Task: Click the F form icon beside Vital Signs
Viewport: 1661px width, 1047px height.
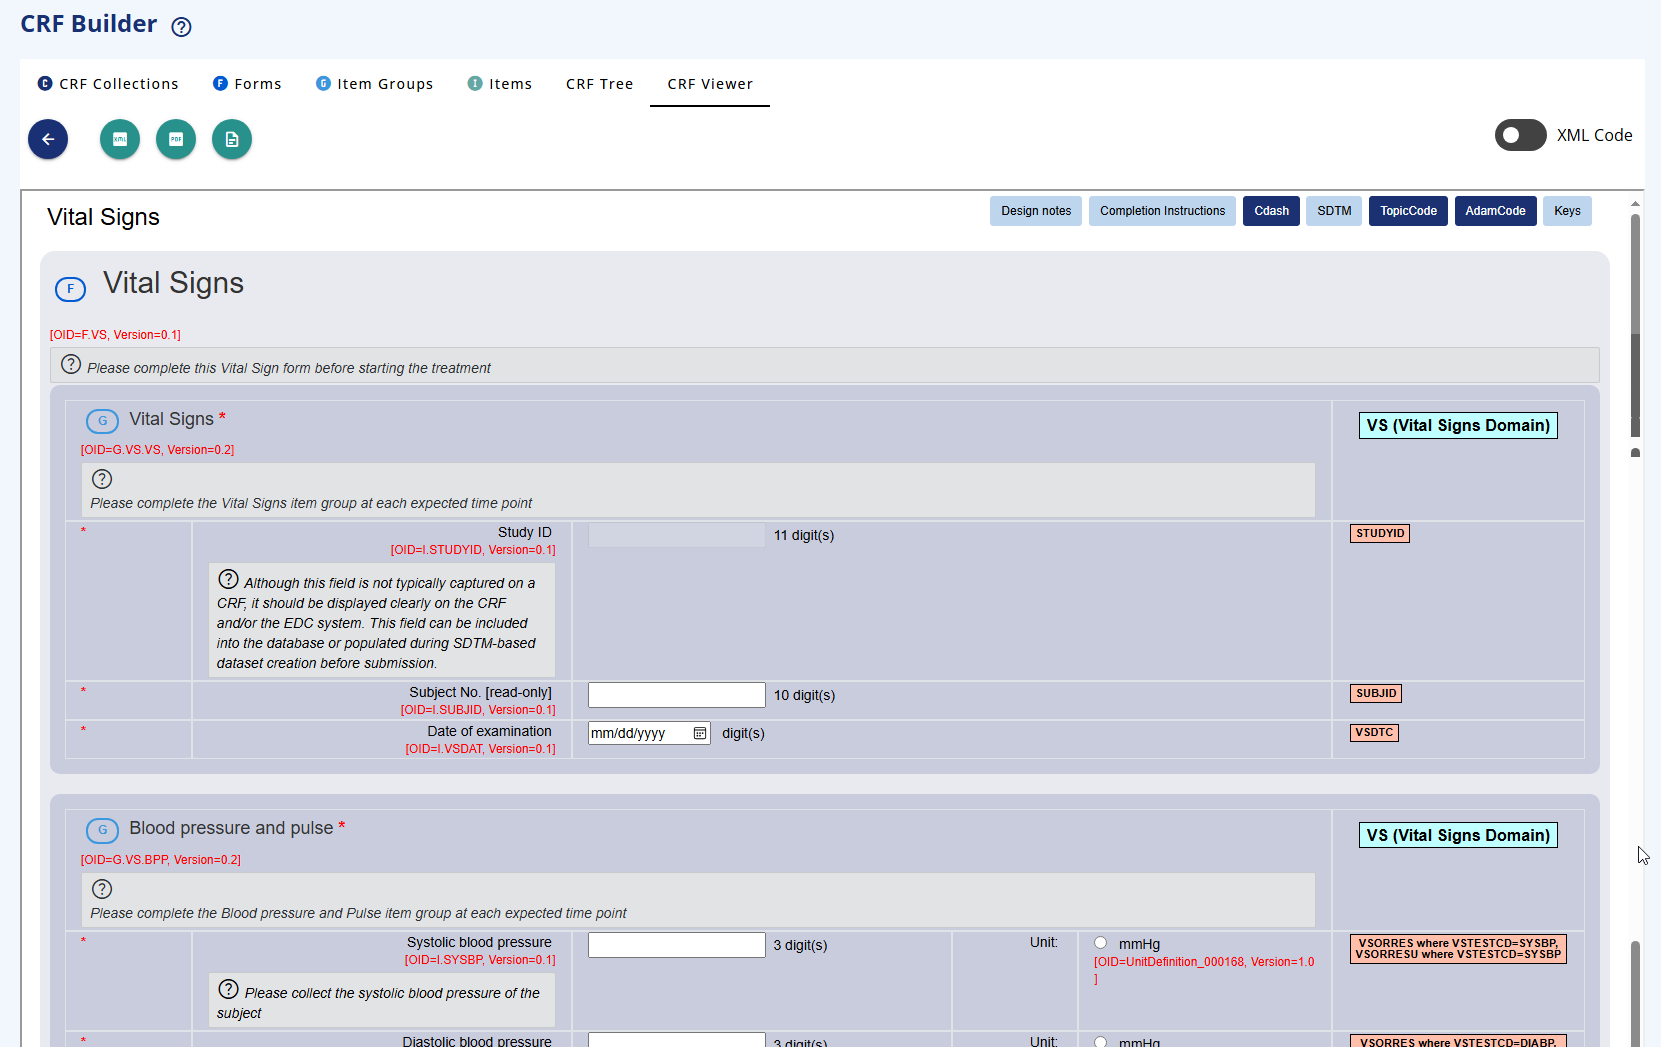Action: (70, 289)
